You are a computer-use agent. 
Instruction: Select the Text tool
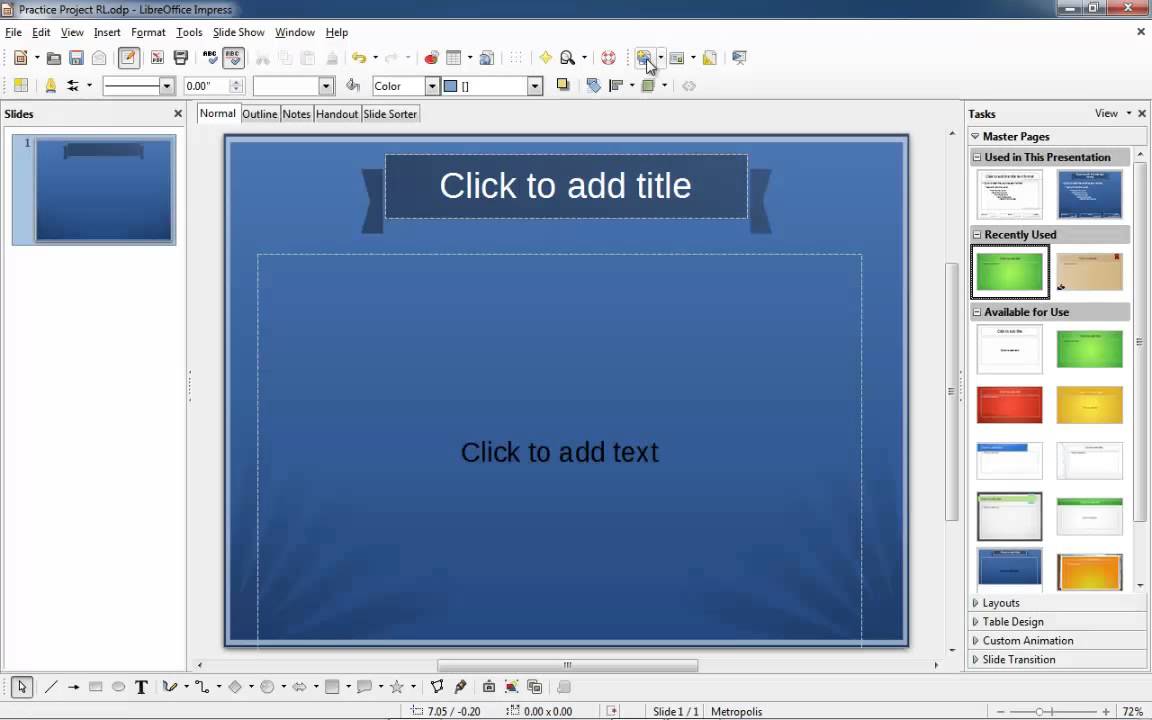click(x=141, y=687)
